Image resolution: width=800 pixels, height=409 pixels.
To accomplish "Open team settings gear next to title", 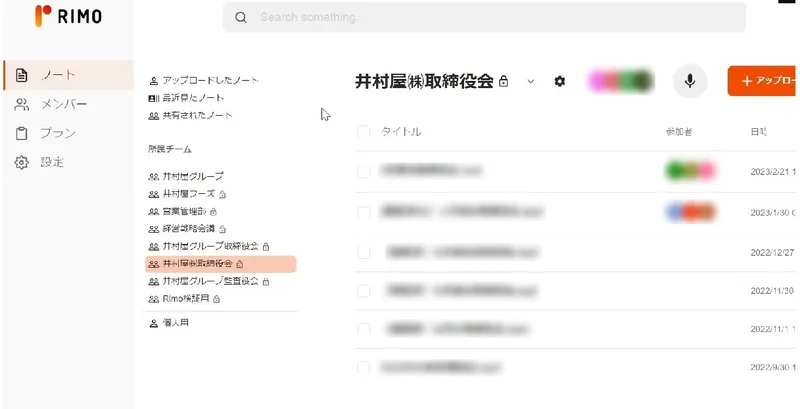I will [x=560, y=81].
